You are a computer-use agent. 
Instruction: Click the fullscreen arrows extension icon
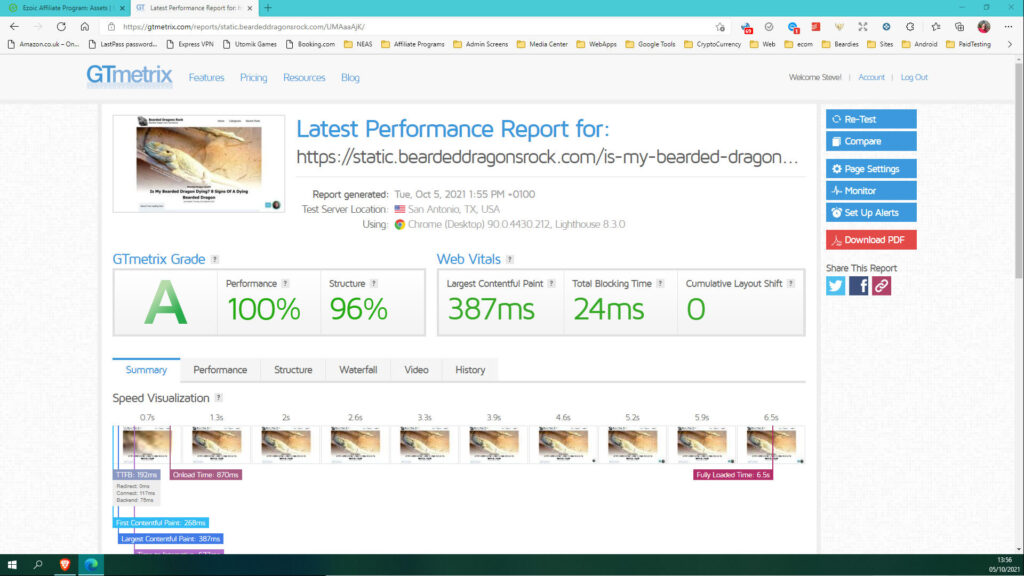point(863,27)
